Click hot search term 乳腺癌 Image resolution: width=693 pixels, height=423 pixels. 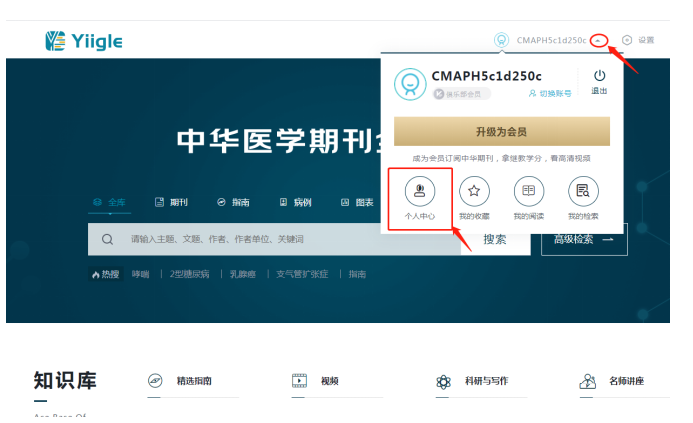pyautogui.click(x=243, y=274)
